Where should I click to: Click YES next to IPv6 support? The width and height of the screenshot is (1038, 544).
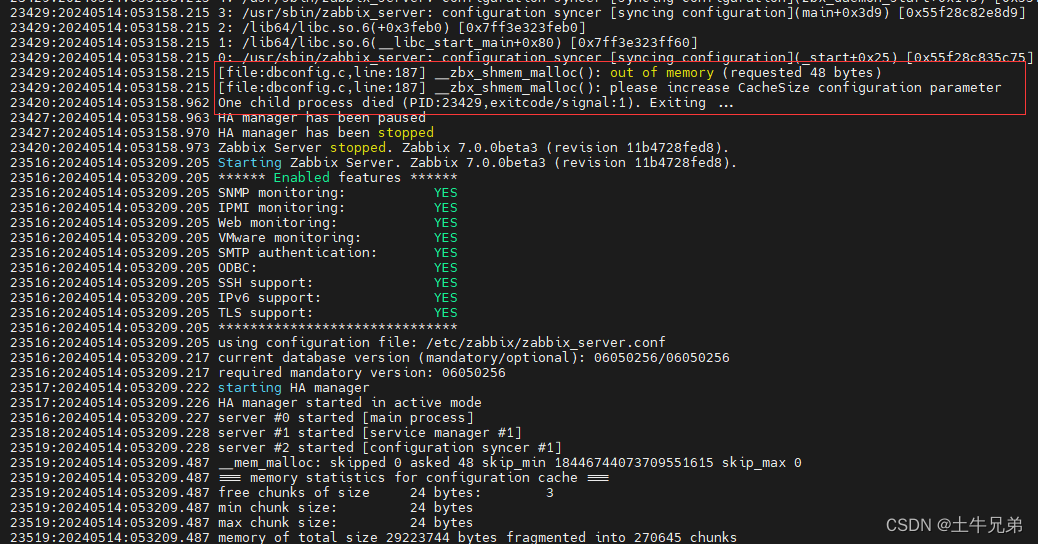click(446, 298)
